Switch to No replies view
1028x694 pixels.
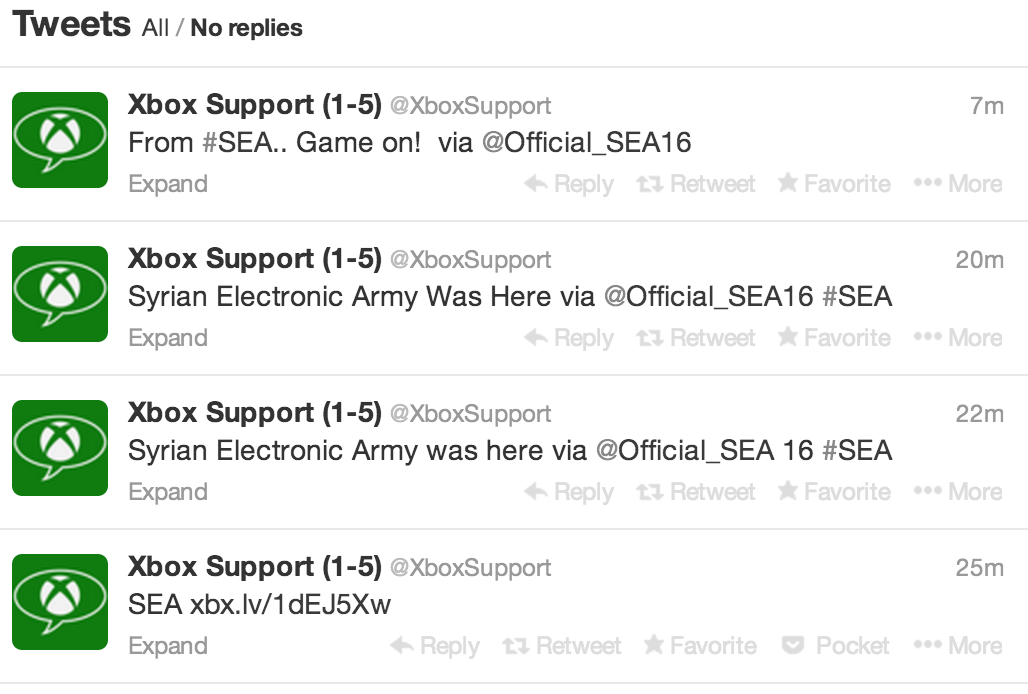246,28
